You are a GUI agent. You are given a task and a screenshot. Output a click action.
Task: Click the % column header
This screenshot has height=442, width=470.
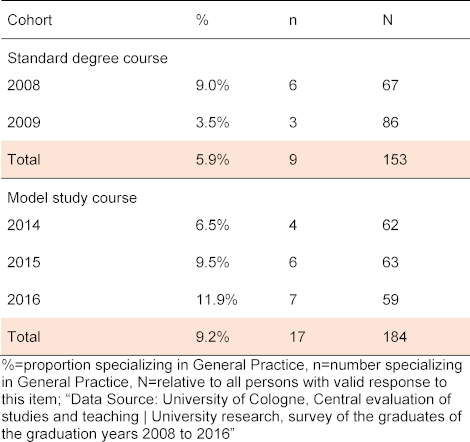coord(202,20)
